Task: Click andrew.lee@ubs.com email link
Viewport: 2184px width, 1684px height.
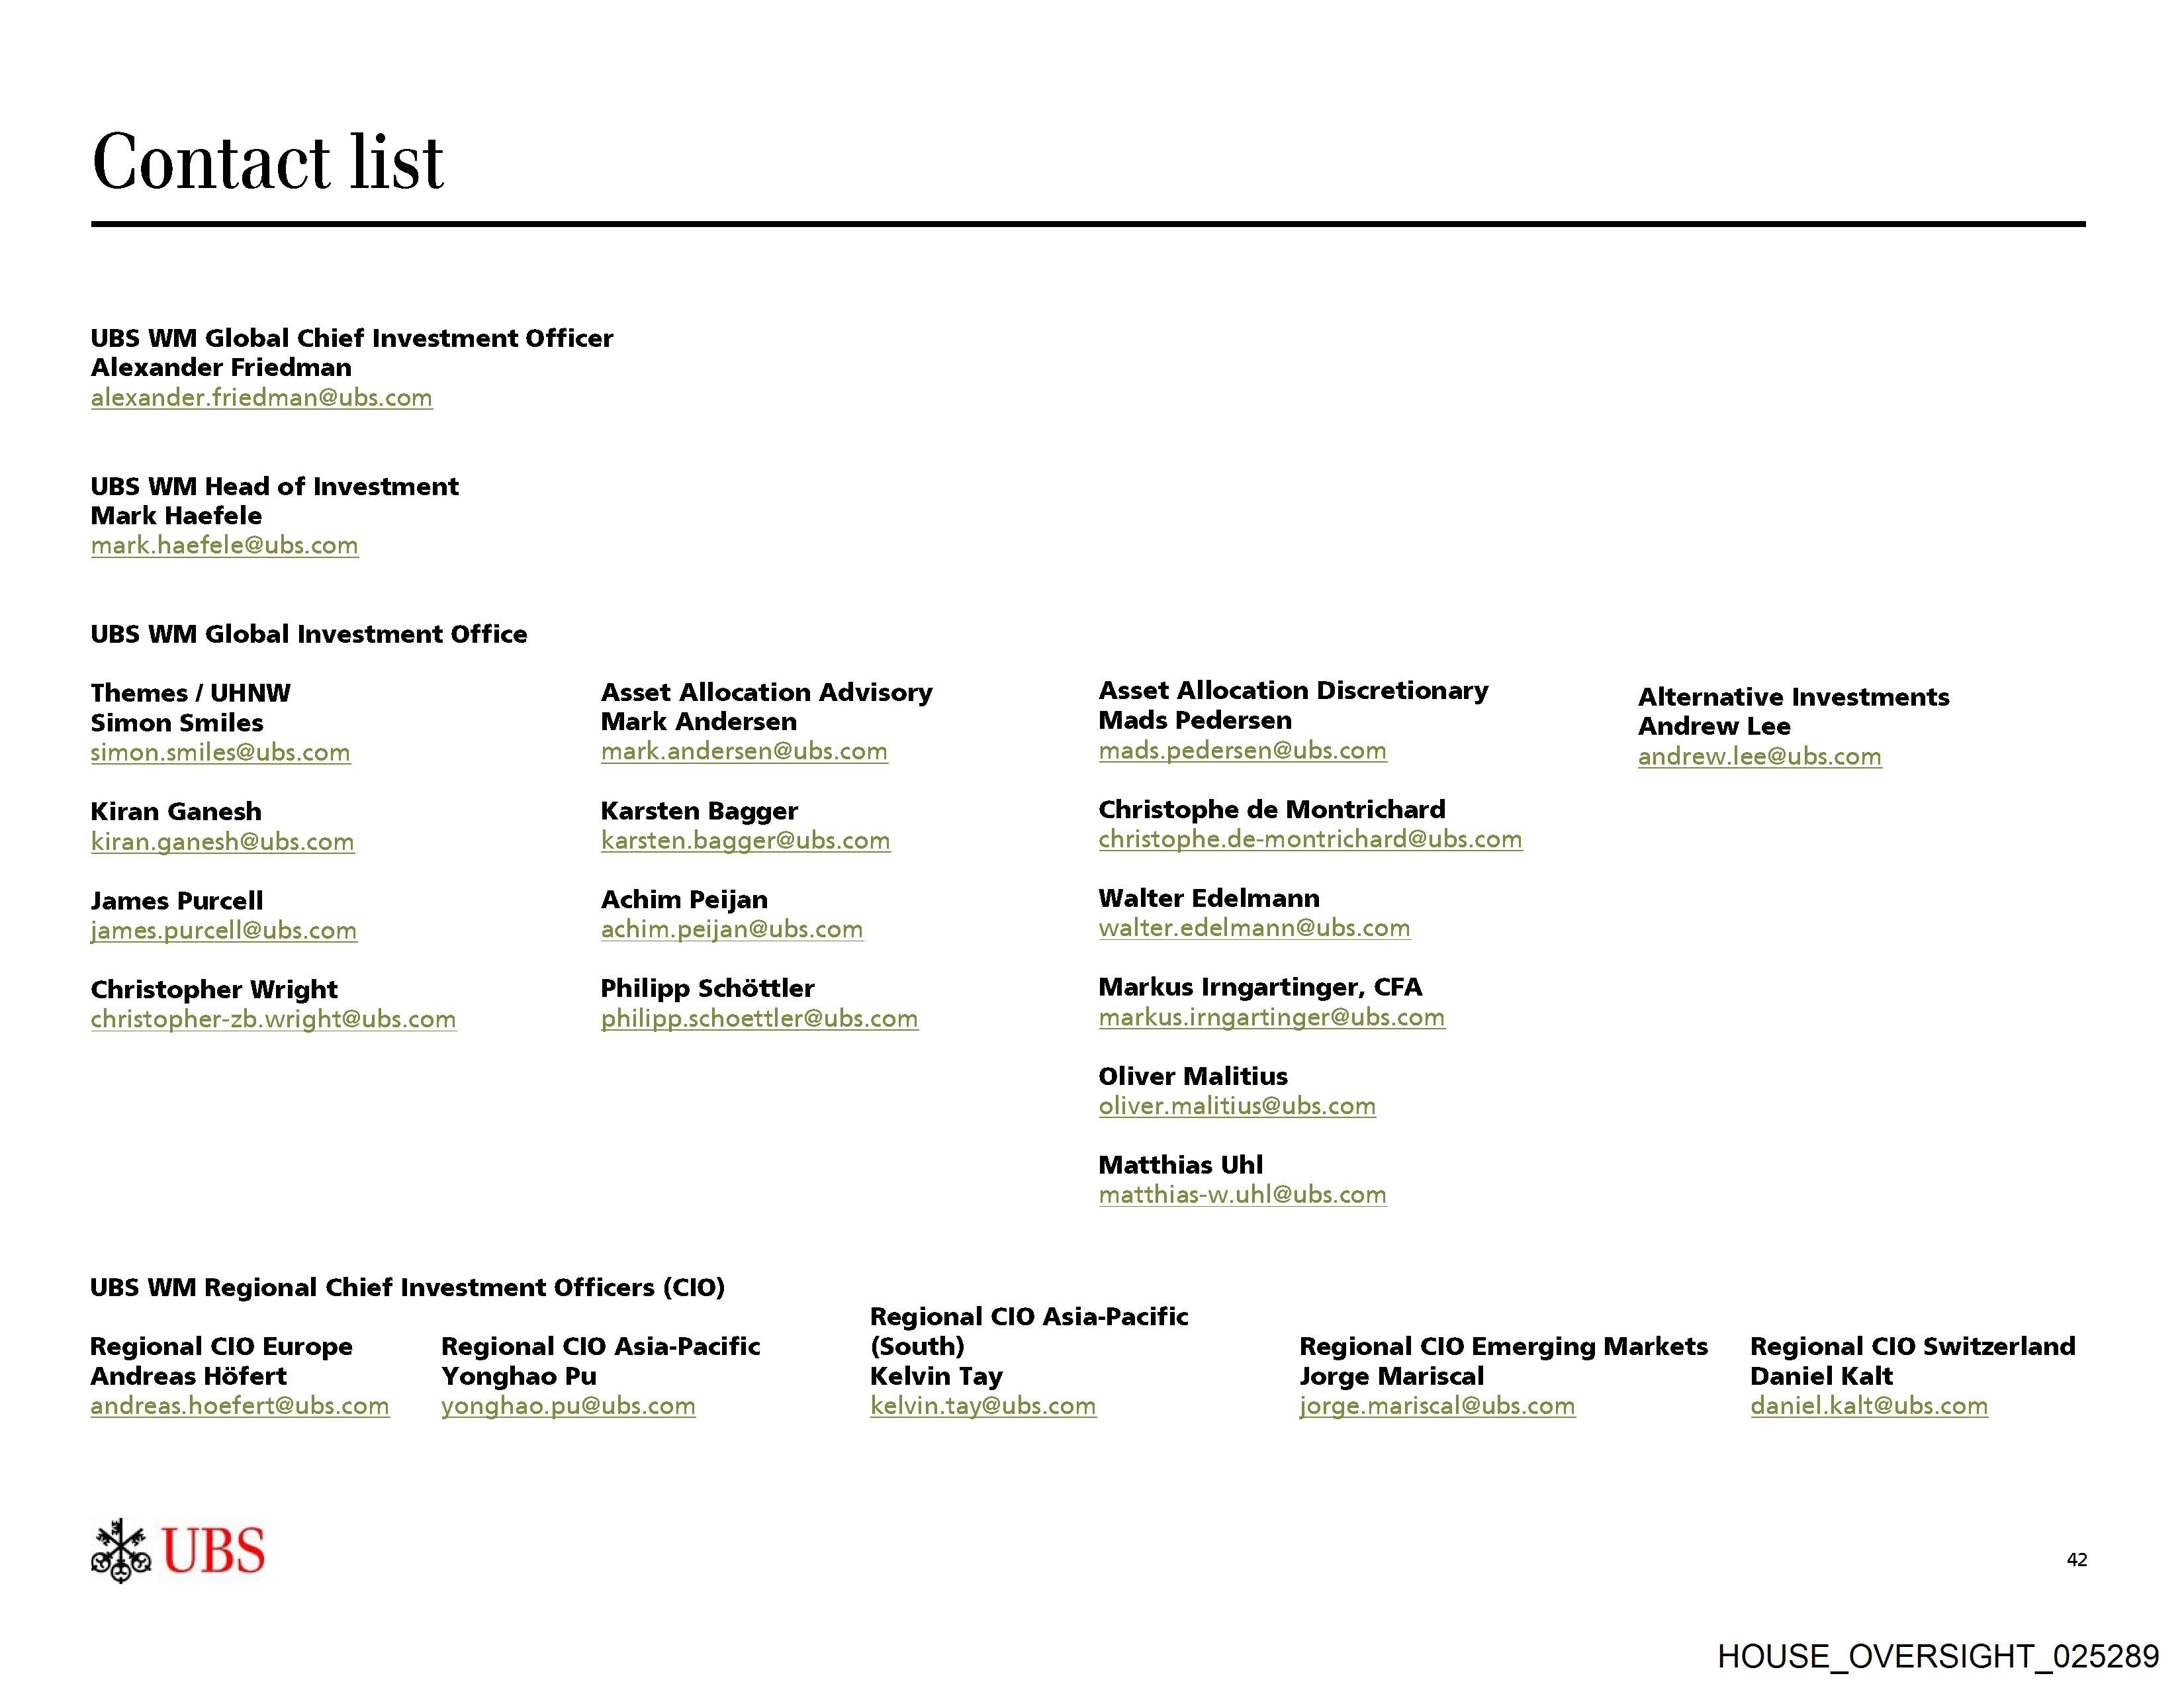Action: pos(1759,757)
